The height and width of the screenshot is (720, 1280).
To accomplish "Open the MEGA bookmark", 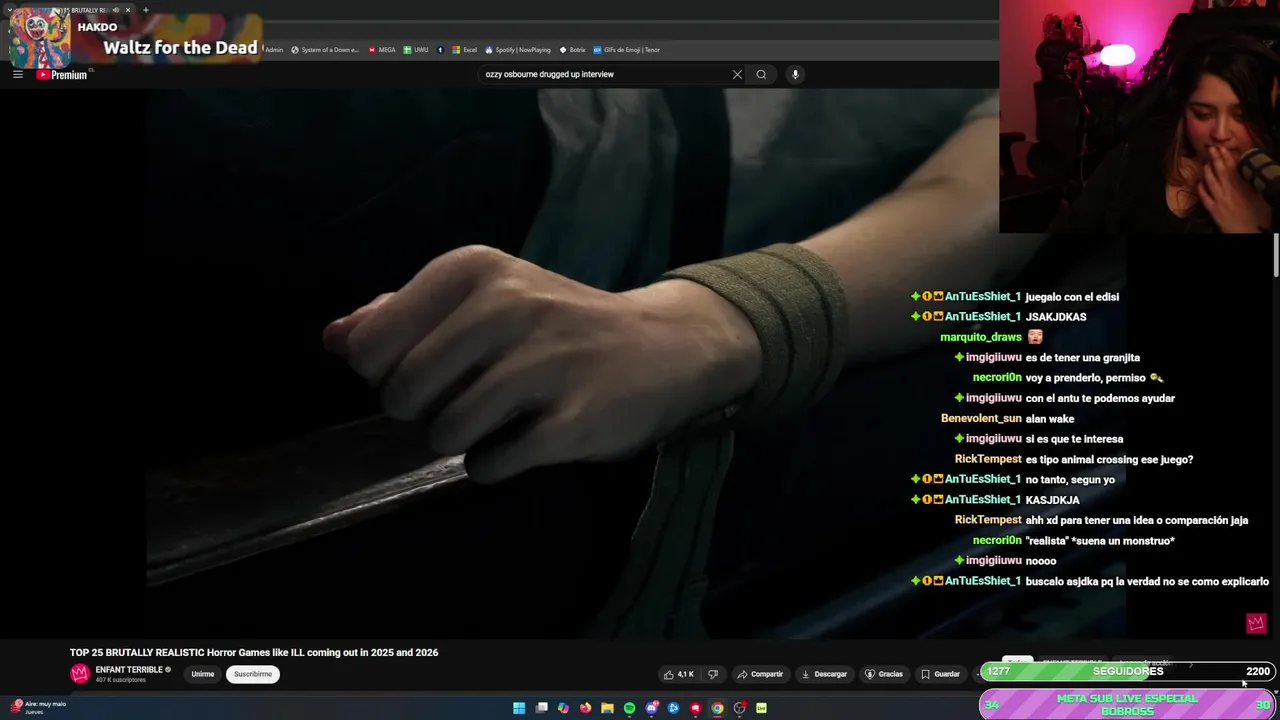I will pos(382,49).
